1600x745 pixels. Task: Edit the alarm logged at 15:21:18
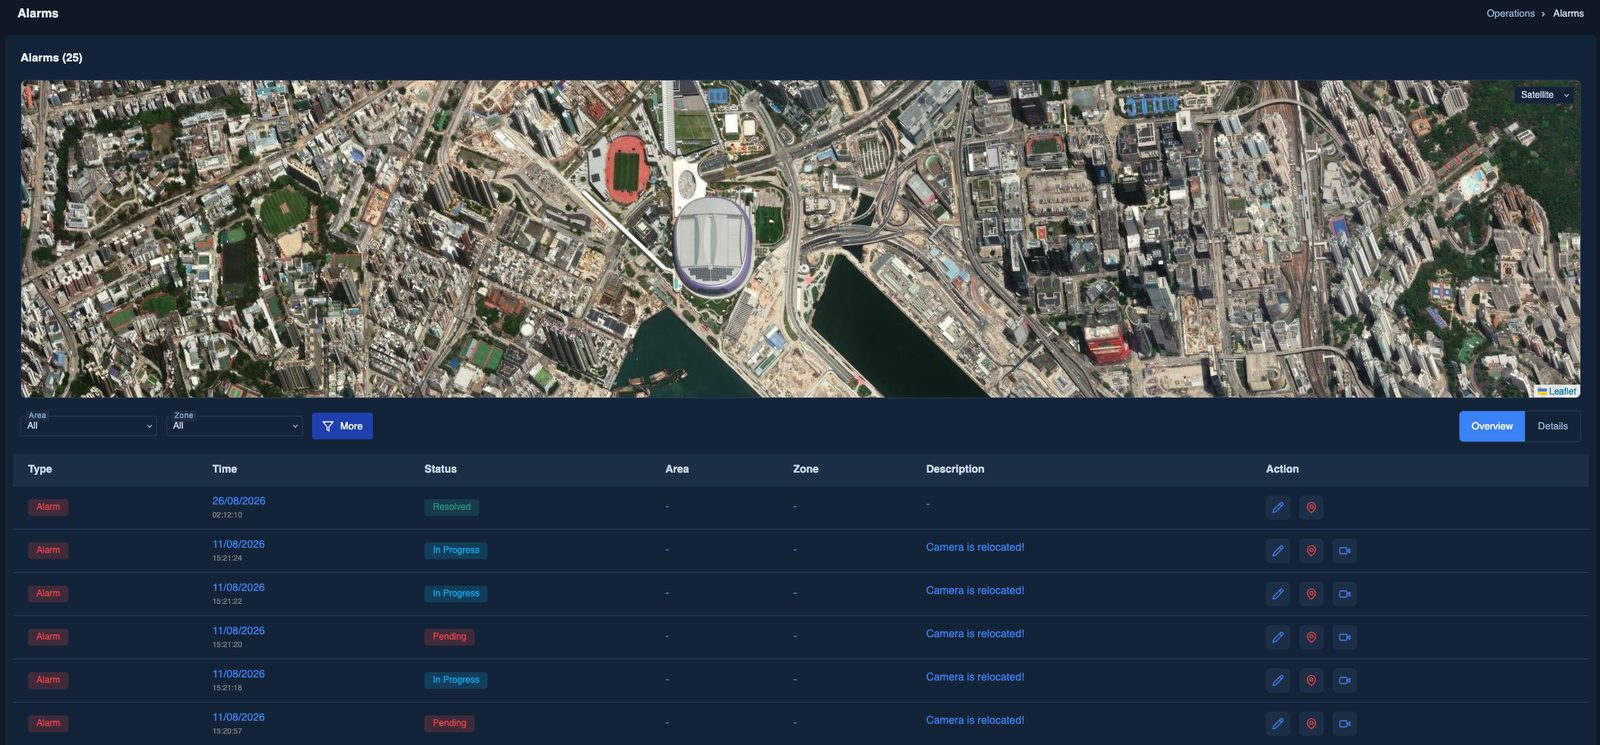[1278, 680]
